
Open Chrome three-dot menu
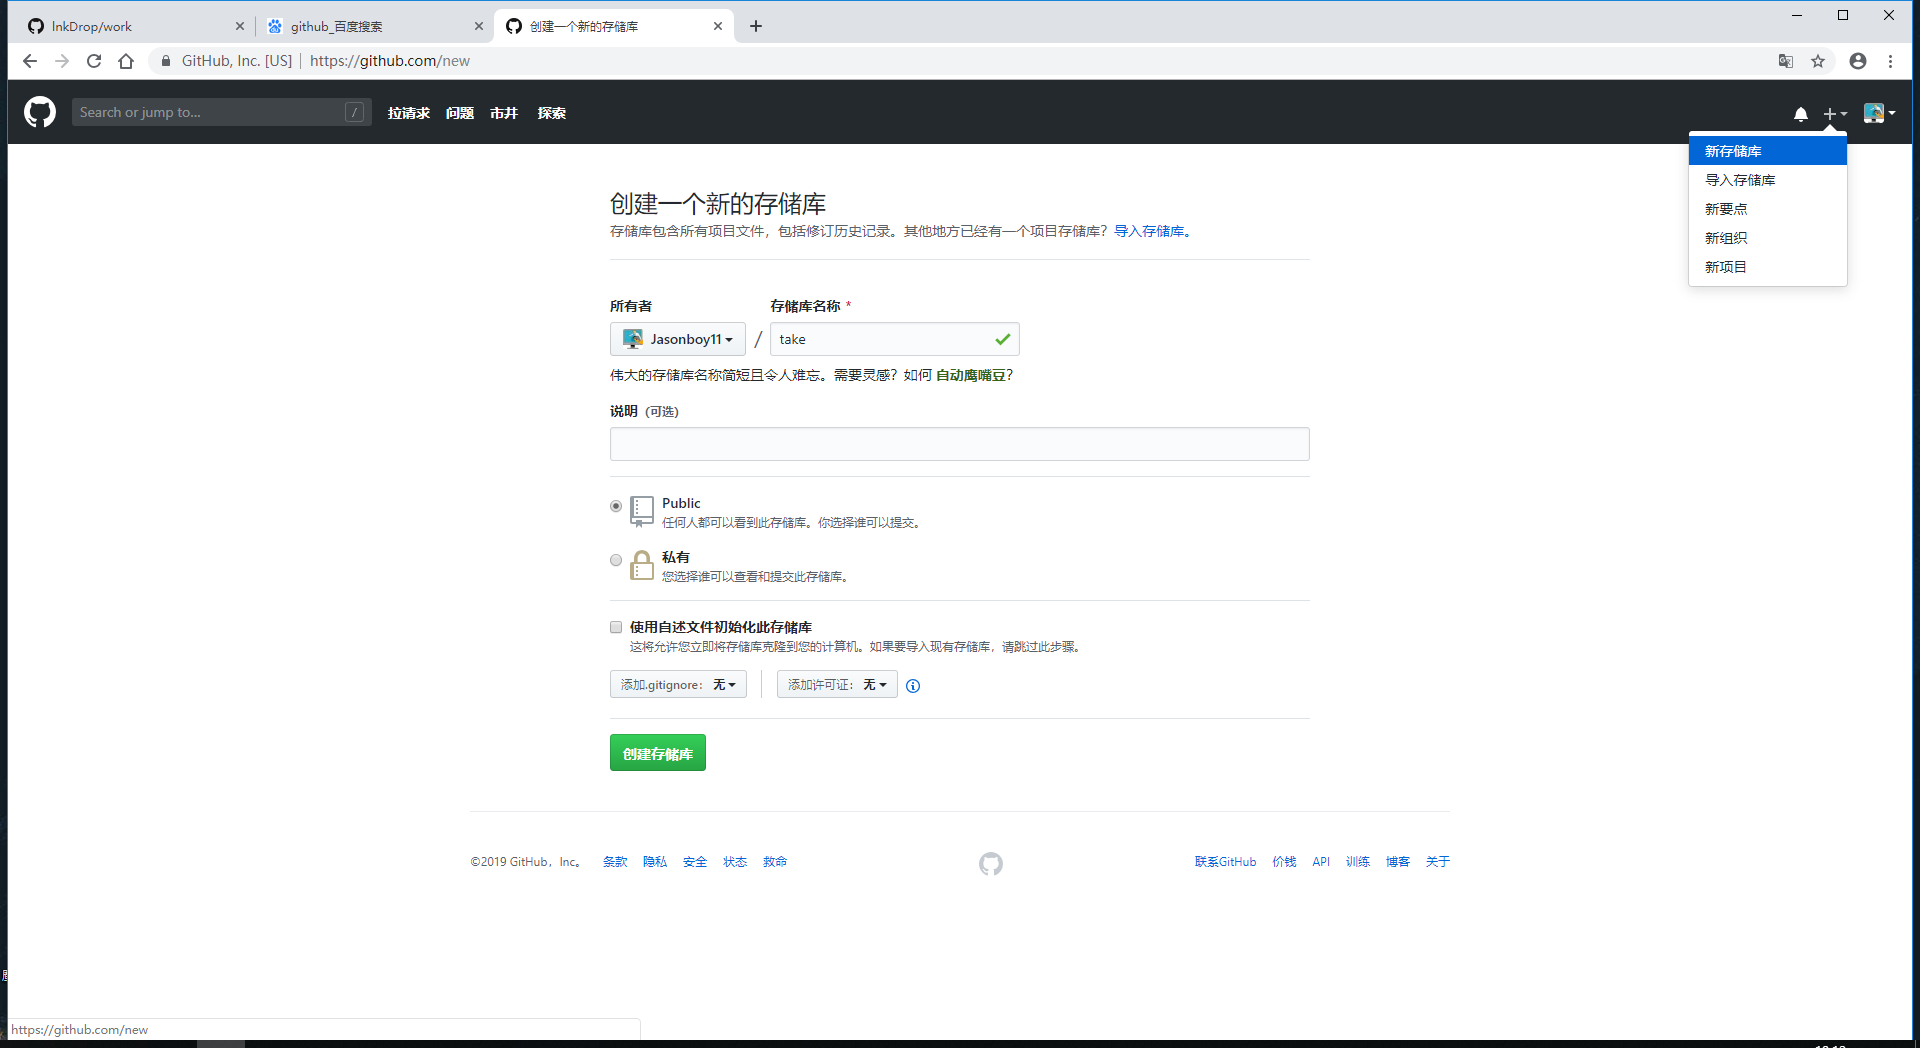tap(1890, 61)
